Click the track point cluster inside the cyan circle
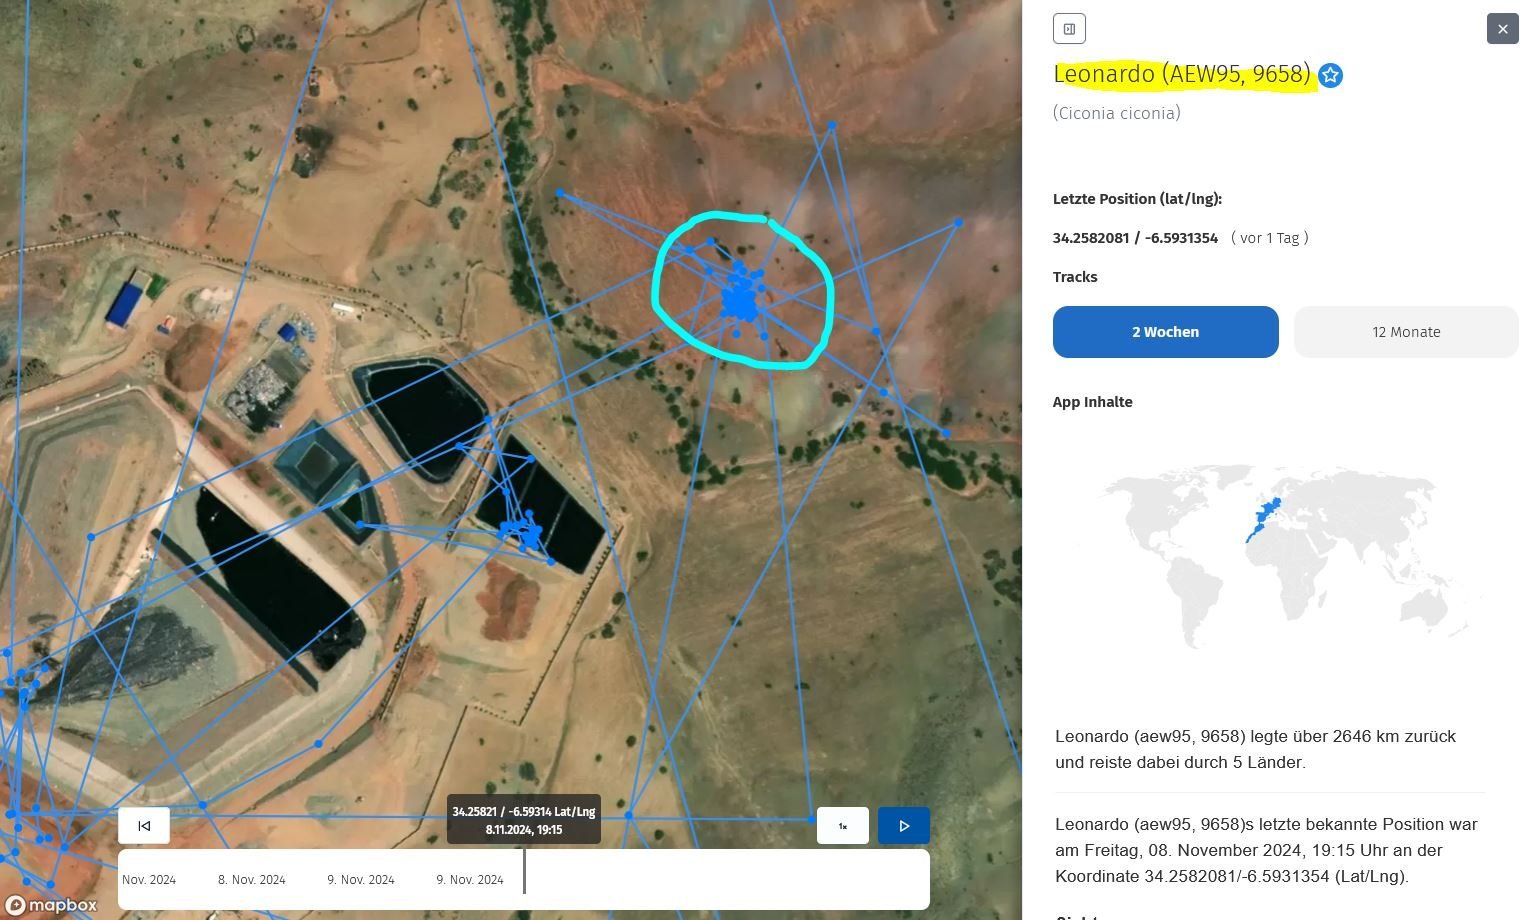The height and width of the screenshot is (920, 1534). 740,299
